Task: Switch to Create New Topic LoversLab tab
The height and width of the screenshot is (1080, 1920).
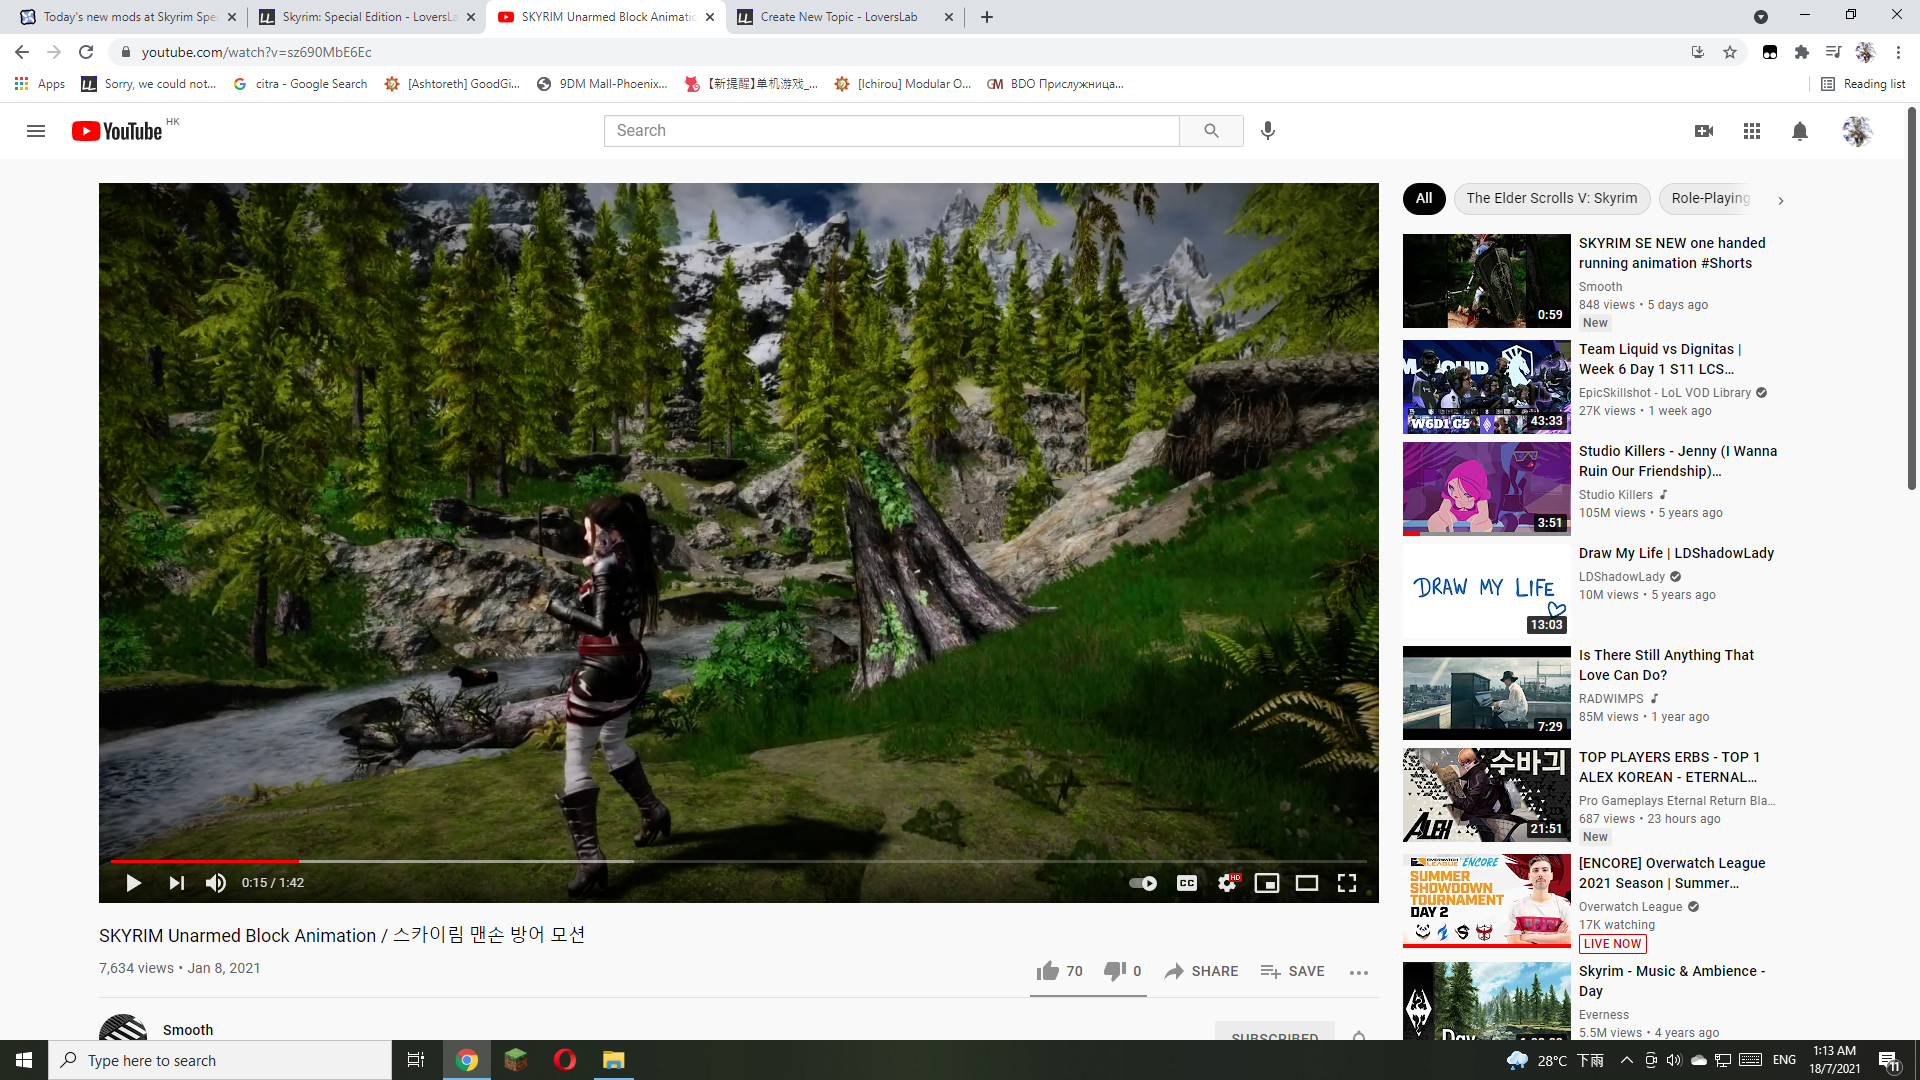Action: [x=845, y=17]
